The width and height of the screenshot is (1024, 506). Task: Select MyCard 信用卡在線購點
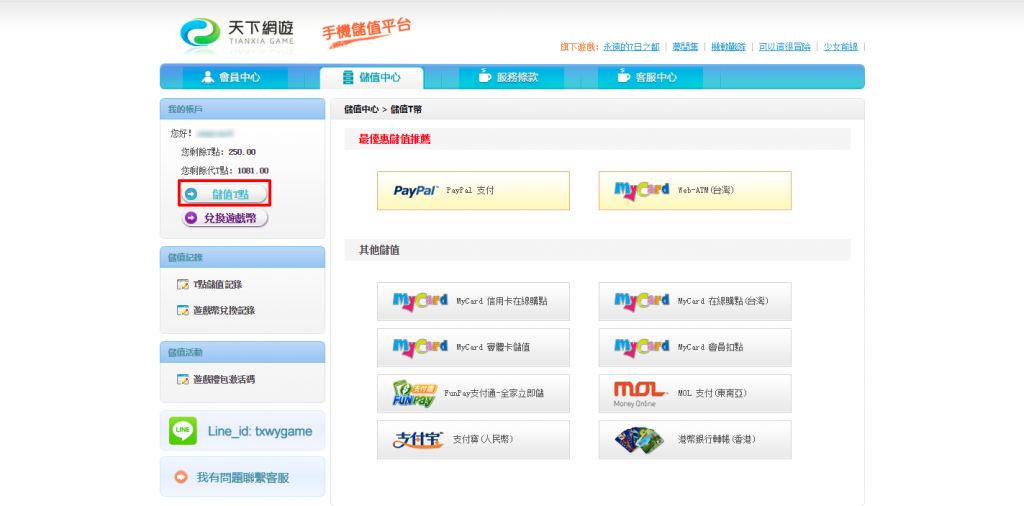pyautogui.click(x=473, y=302)
